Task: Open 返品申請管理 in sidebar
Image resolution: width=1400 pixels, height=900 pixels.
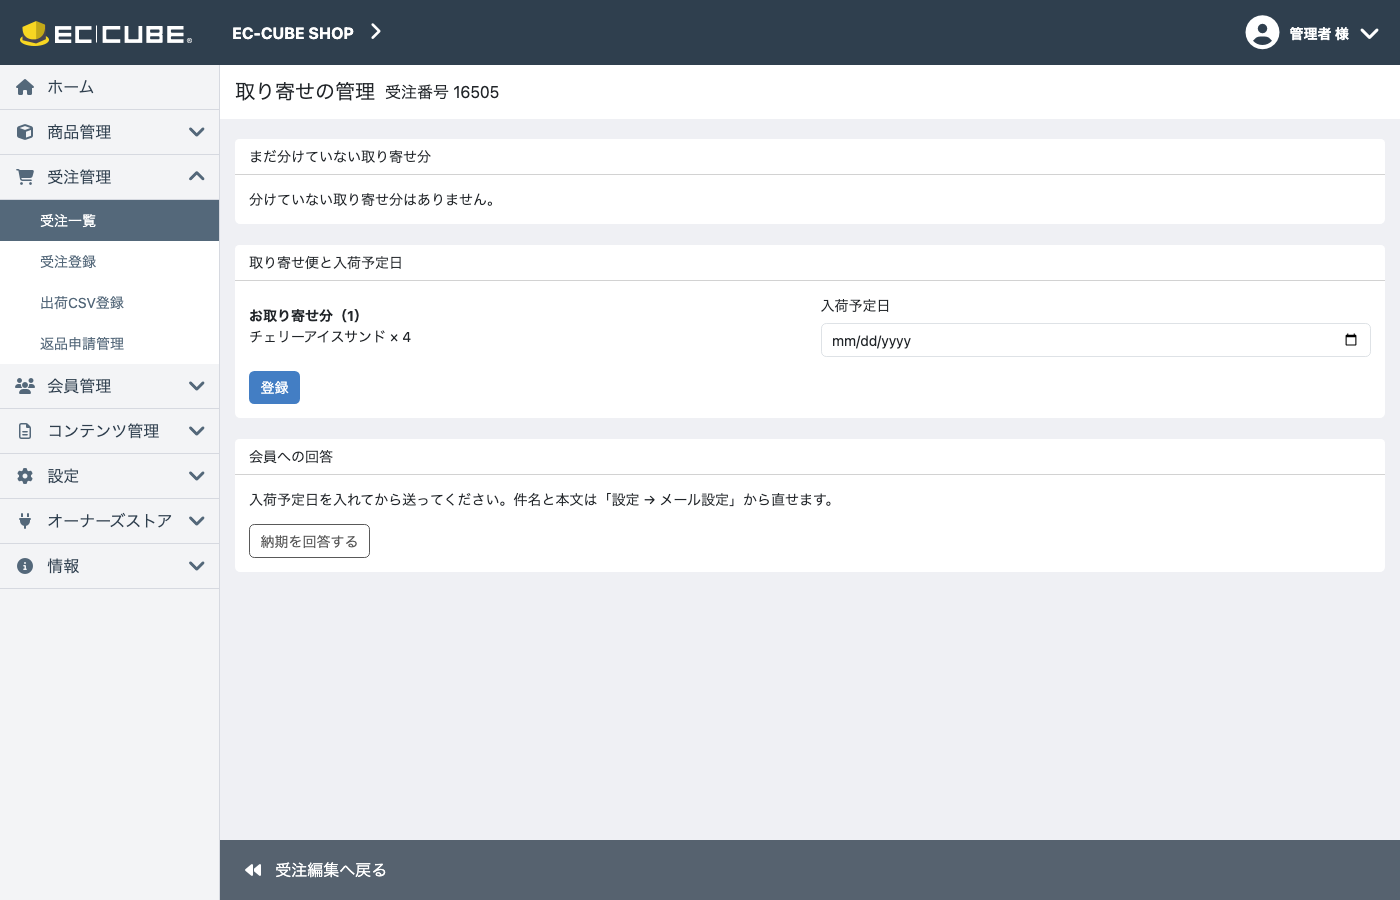Action: [x=109, y=344]
